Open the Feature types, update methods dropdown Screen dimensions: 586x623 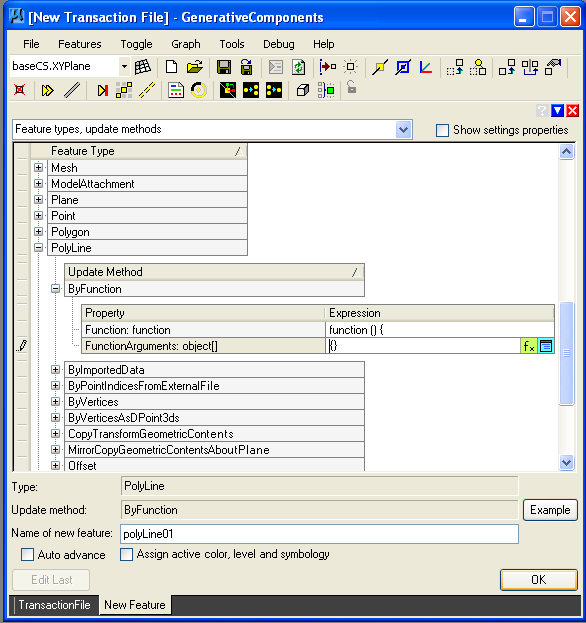pyautogui.click(x=403, y=130)
